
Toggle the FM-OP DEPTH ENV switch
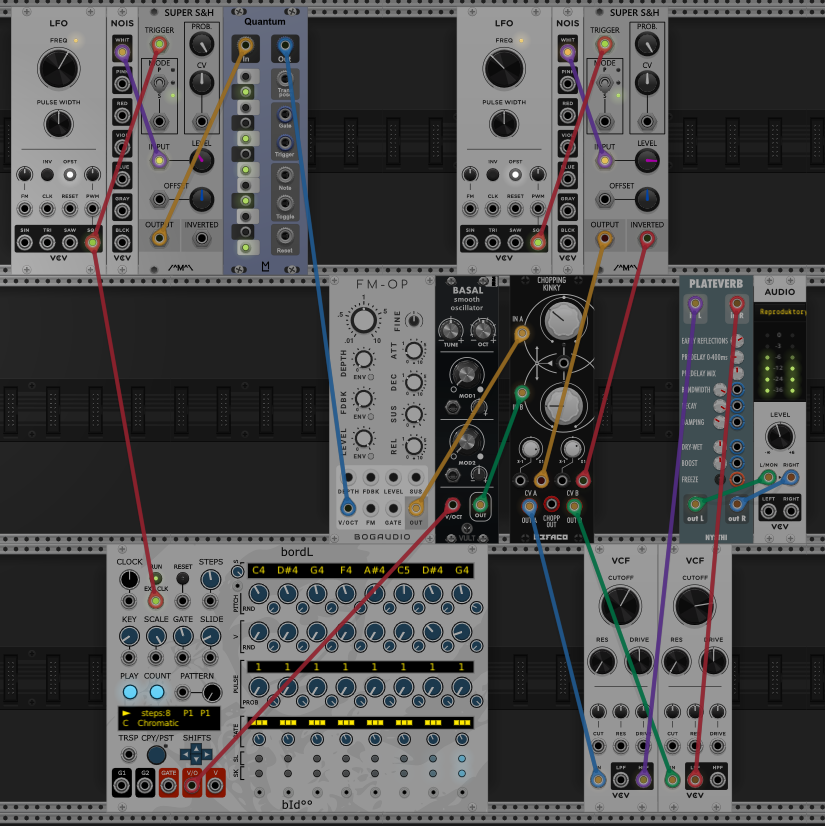click(371, 377)
